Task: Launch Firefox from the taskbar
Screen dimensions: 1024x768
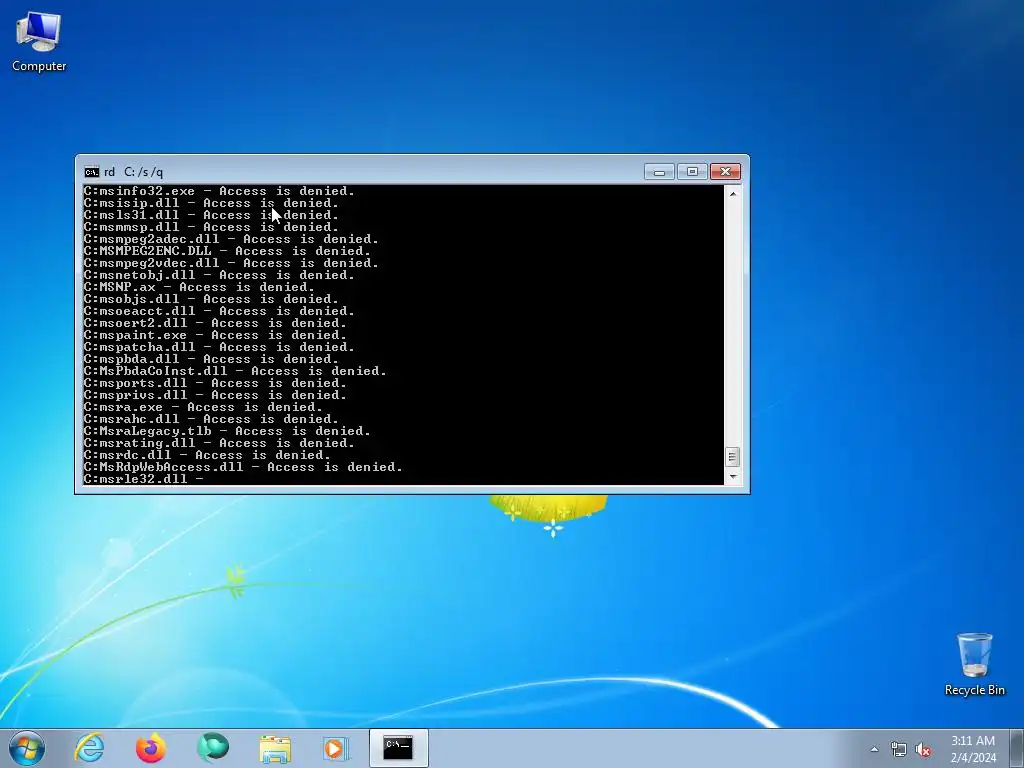Action: point(151,748)
